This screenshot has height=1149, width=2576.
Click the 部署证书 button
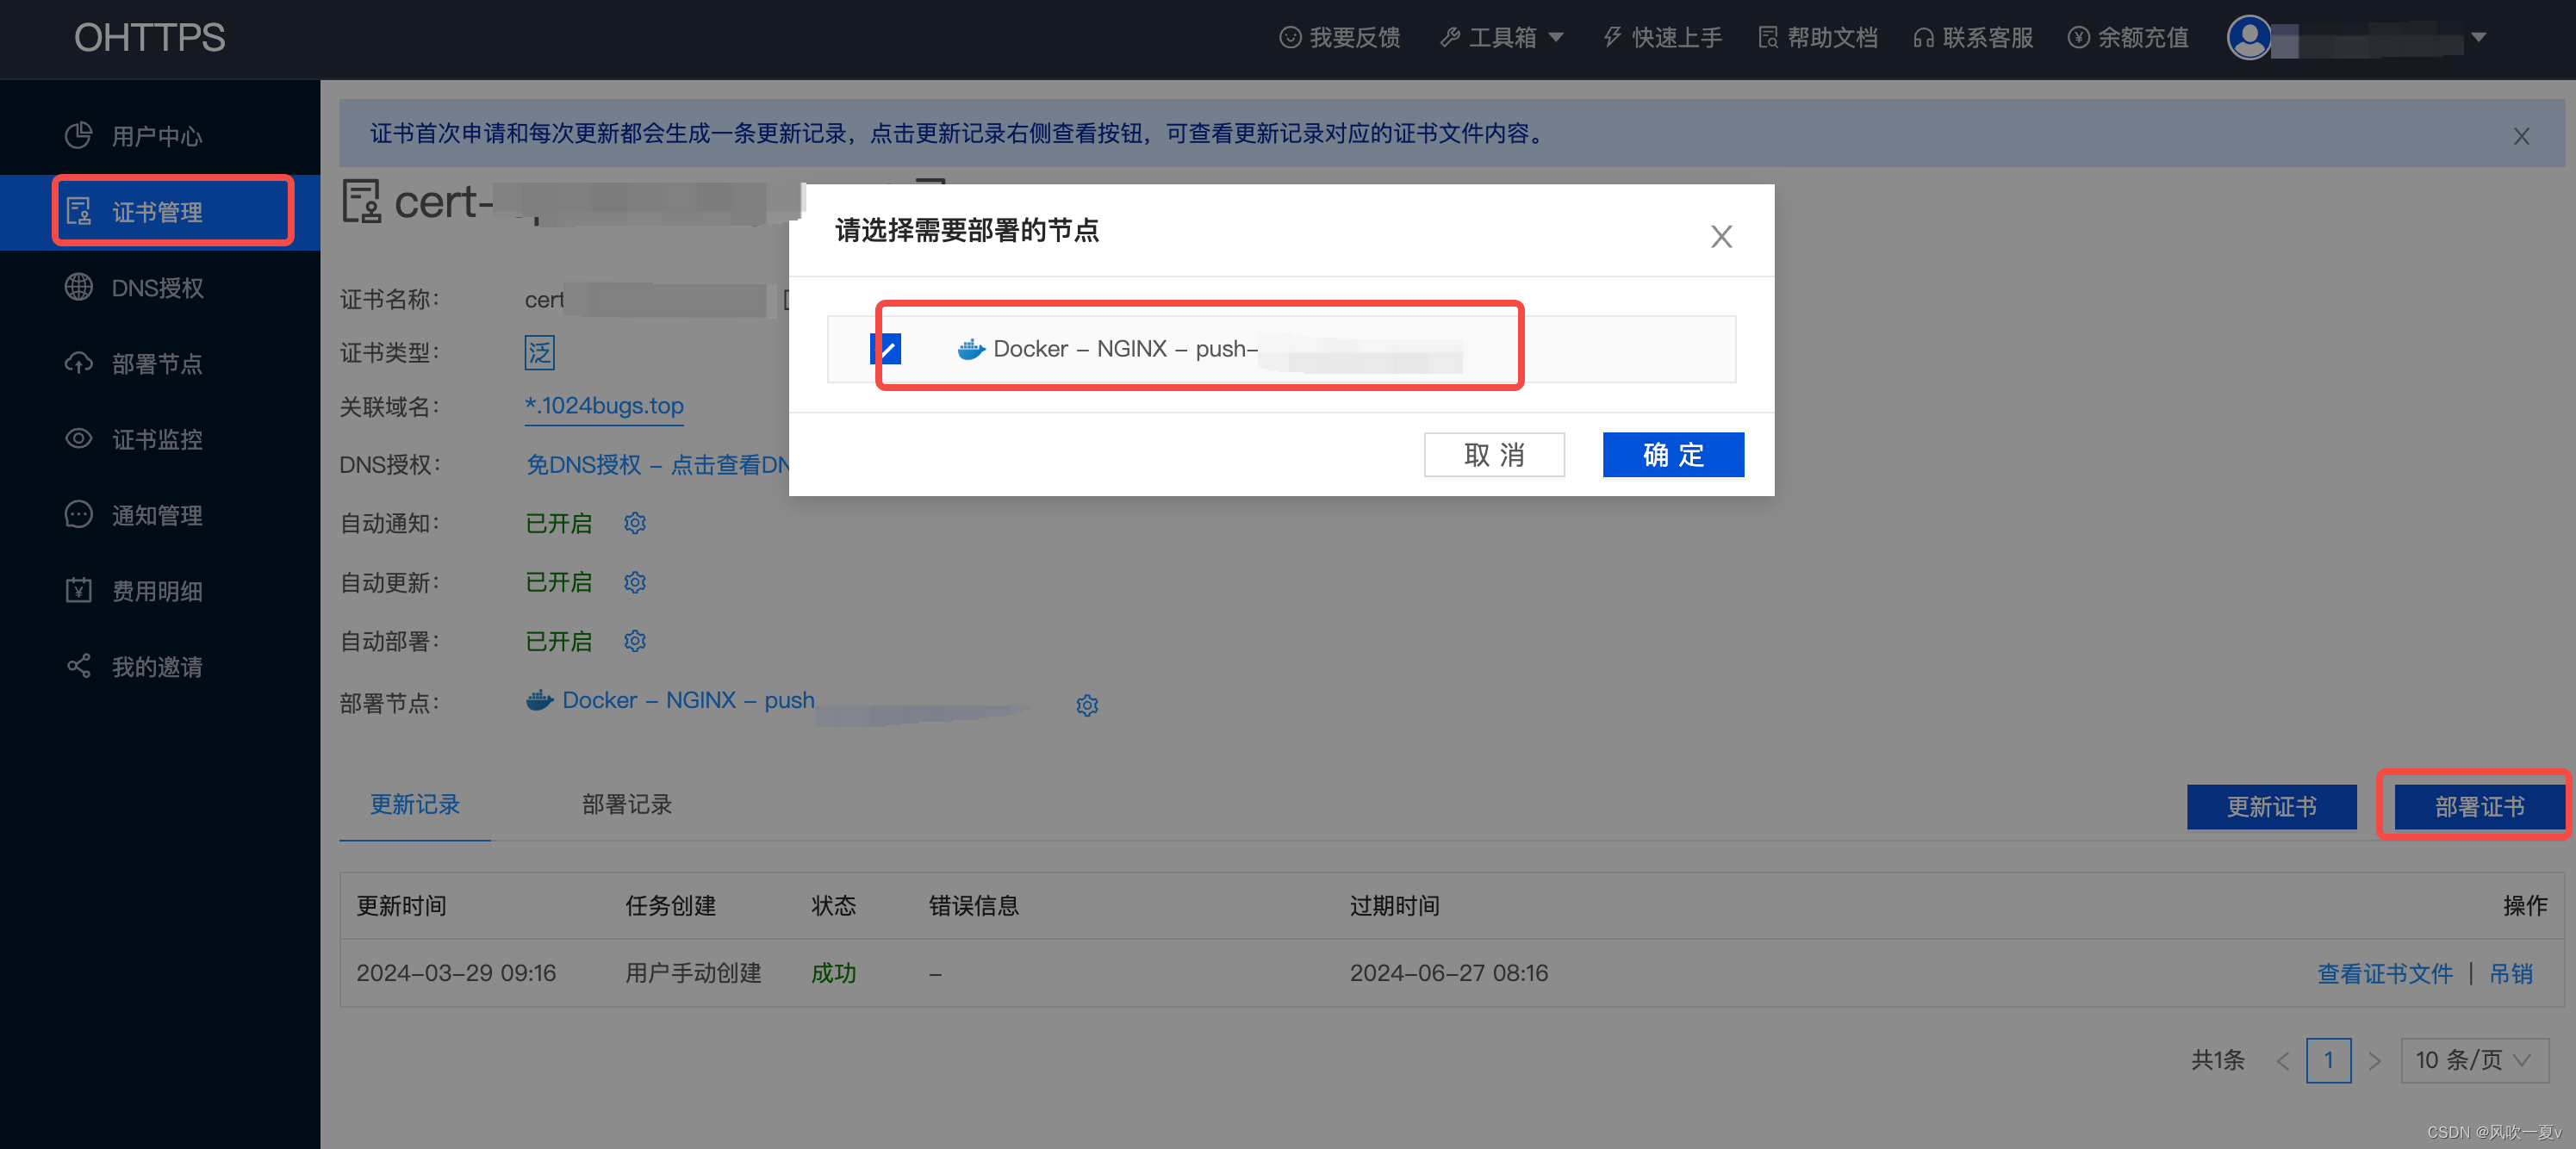click(2479, 807)
